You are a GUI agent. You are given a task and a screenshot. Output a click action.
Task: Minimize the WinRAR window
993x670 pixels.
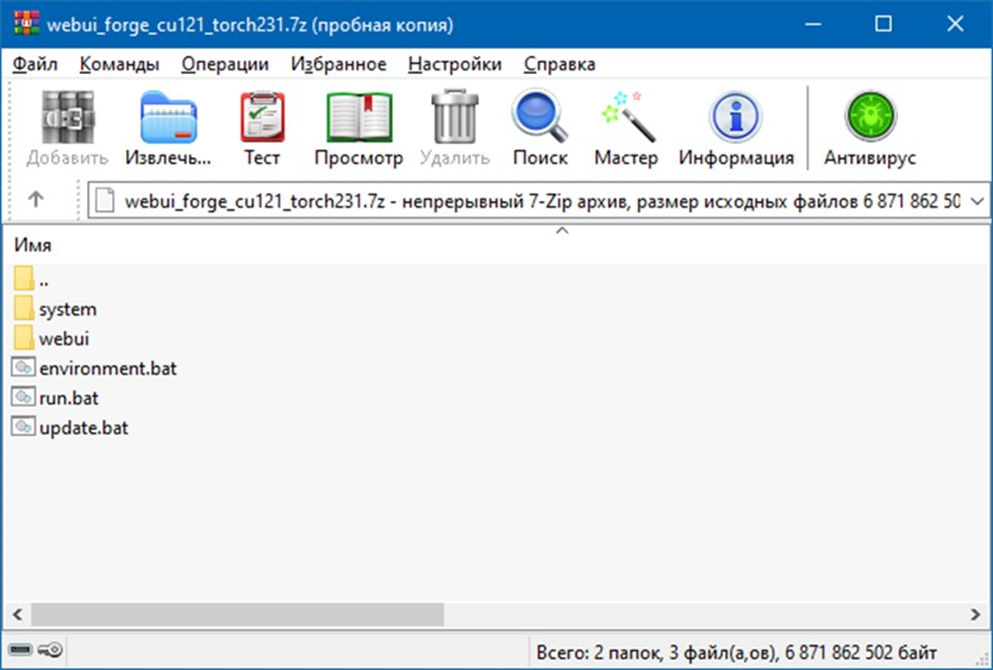813,24
